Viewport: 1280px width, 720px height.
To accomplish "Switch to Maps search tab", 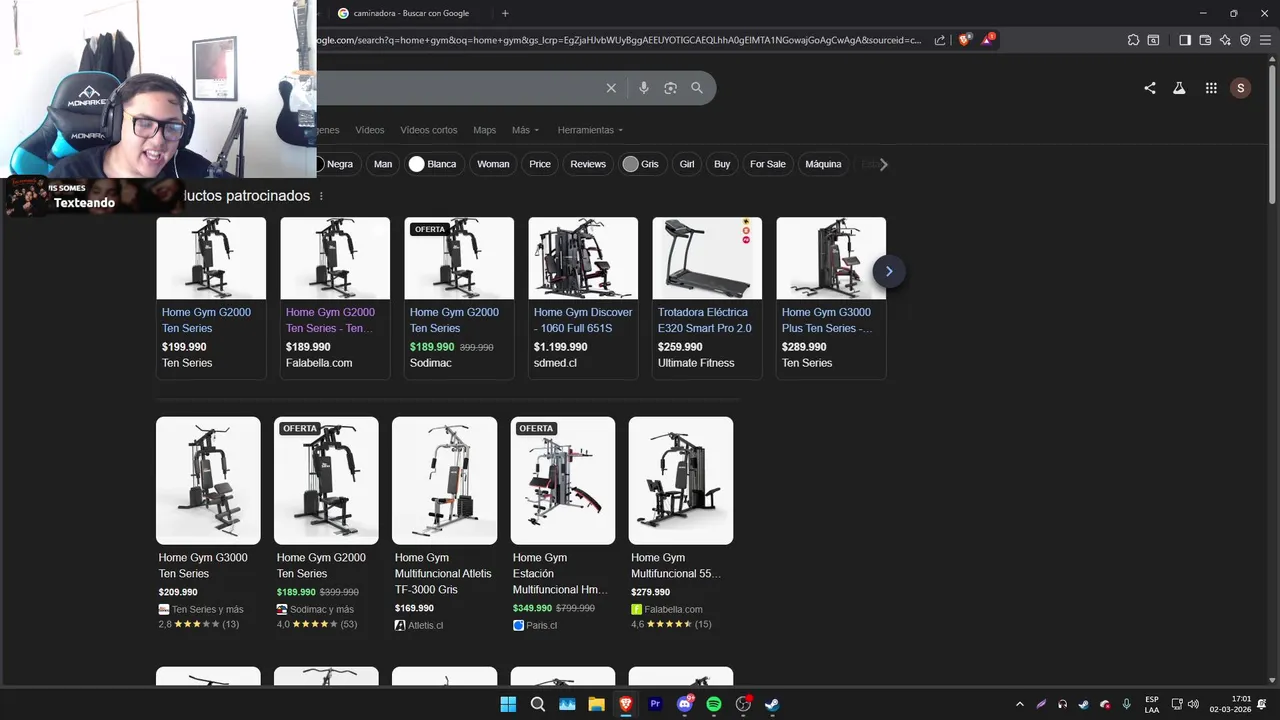I will click(485, 130).
